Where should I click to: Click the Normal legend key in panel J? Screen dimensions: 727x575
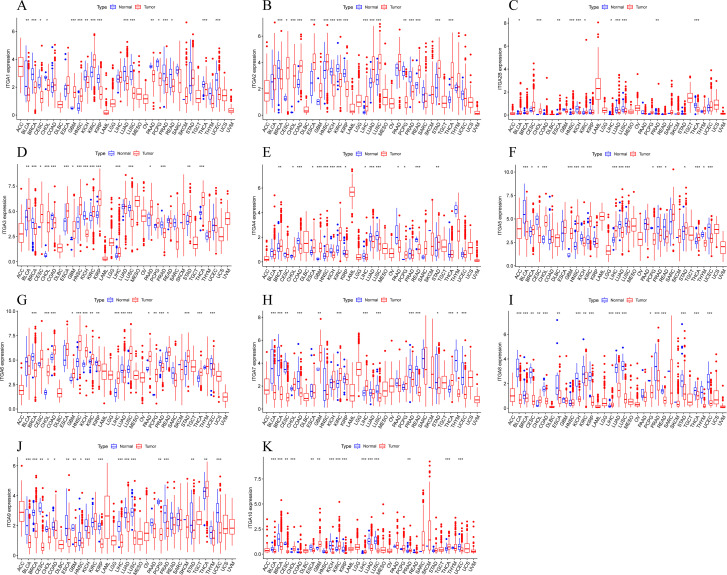(x=114, y=446)
